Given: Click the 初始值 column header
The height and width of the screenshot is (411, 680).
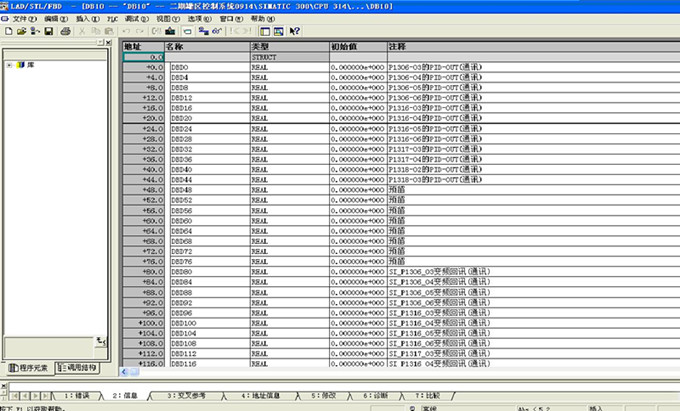Looking at the screenshot, I should [358, 46].
